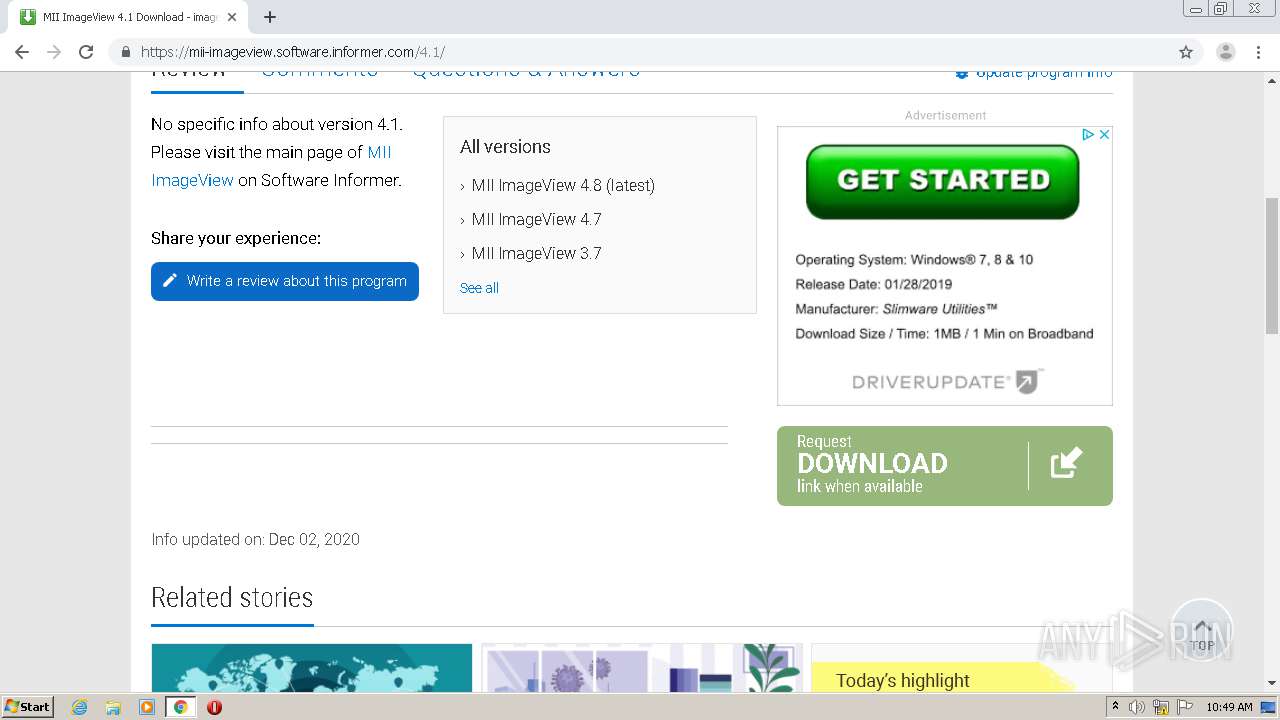Reload the current page

(x=86, y=52)
